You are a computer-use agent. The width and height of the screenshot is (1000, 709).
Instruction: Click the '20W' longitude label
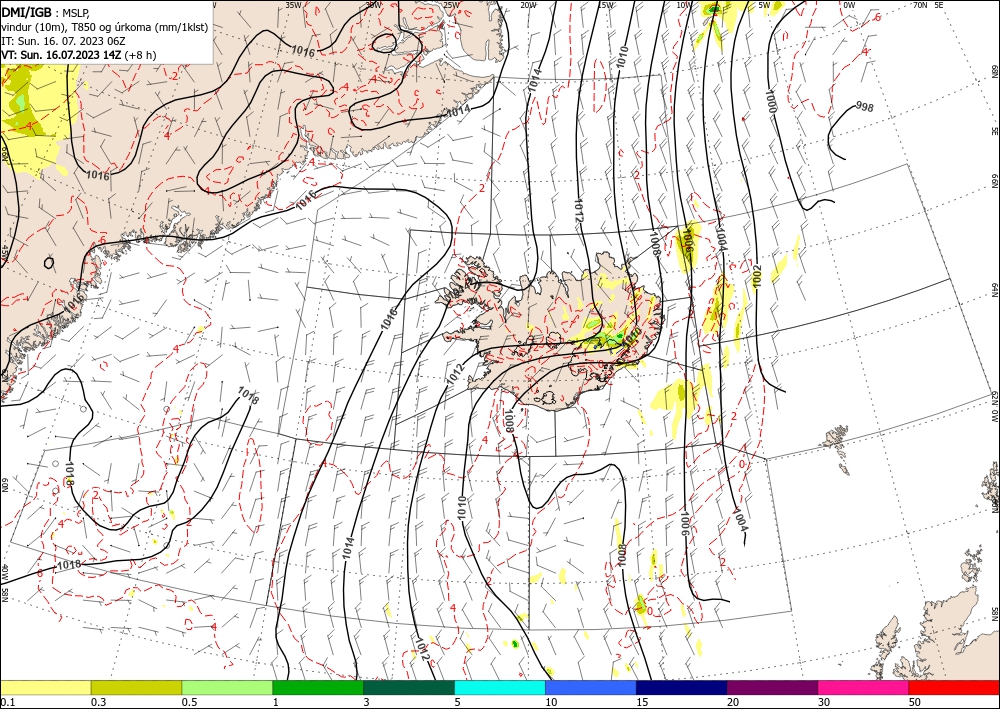tap(528, 5)
